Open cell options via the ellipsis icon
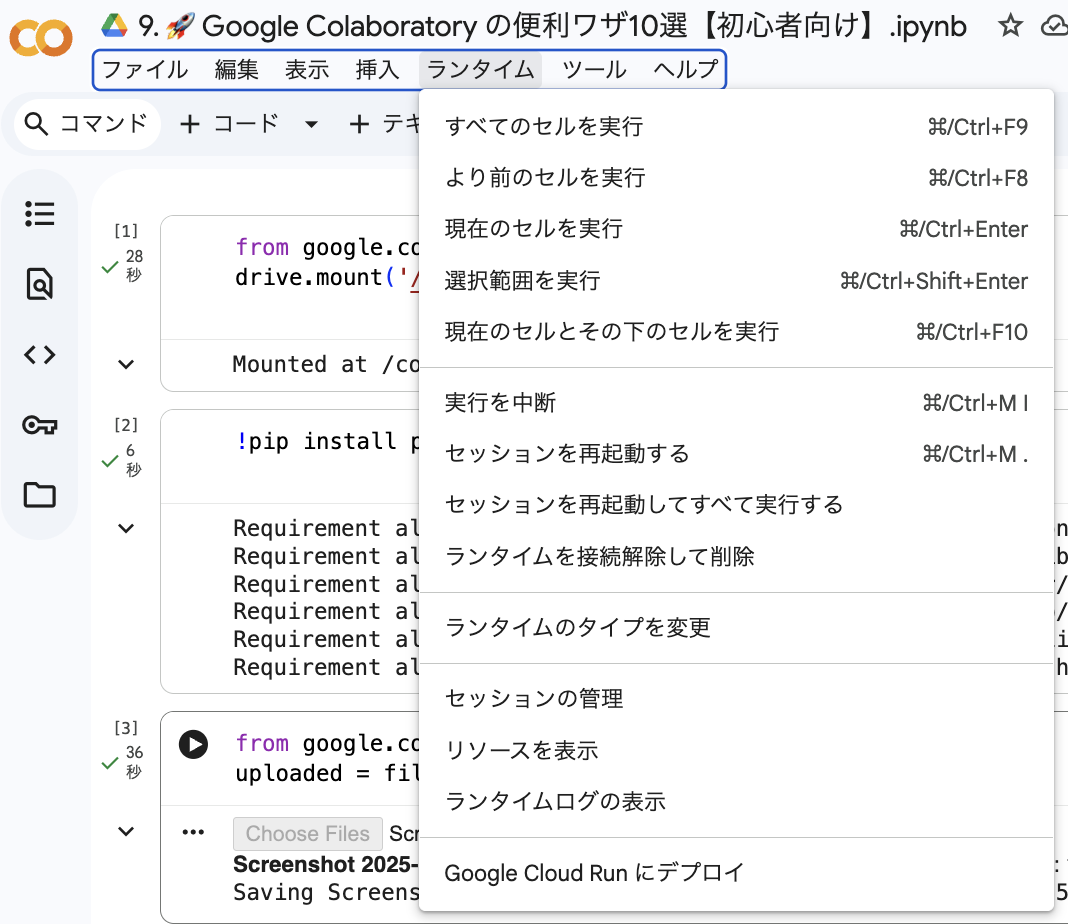 tap(193, 831)
